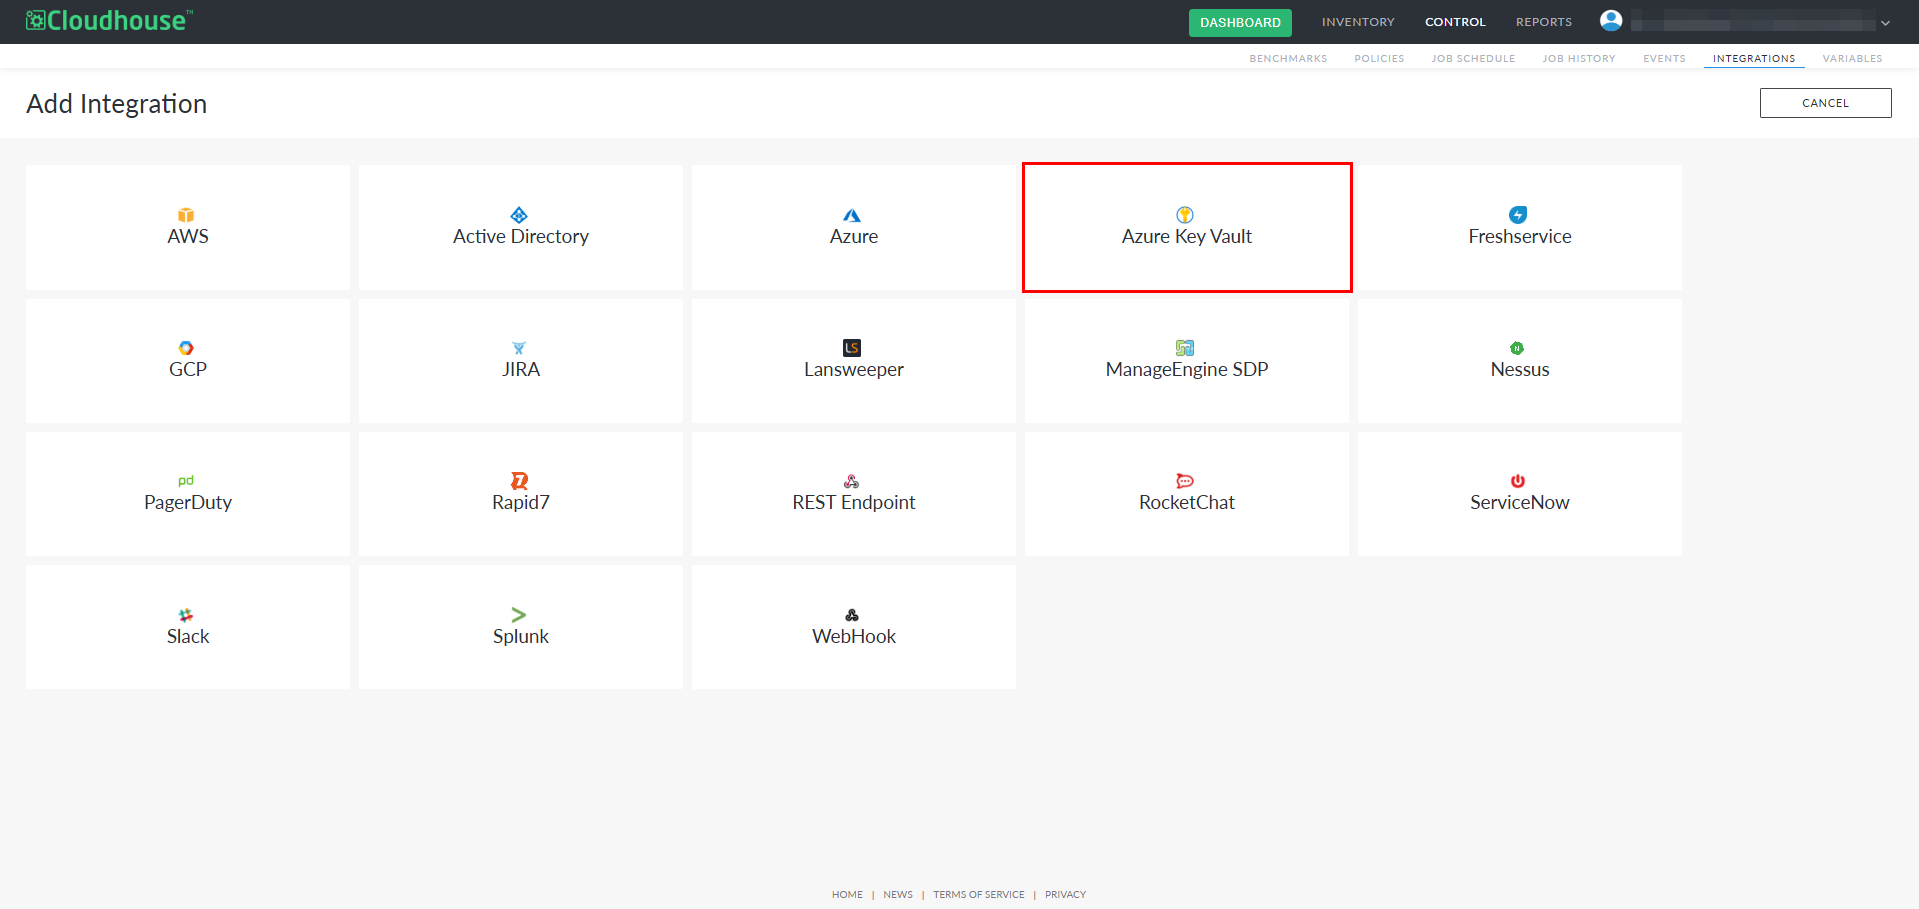Select the GCP label text
The image size is (1919, 909).
pos(188,370)
